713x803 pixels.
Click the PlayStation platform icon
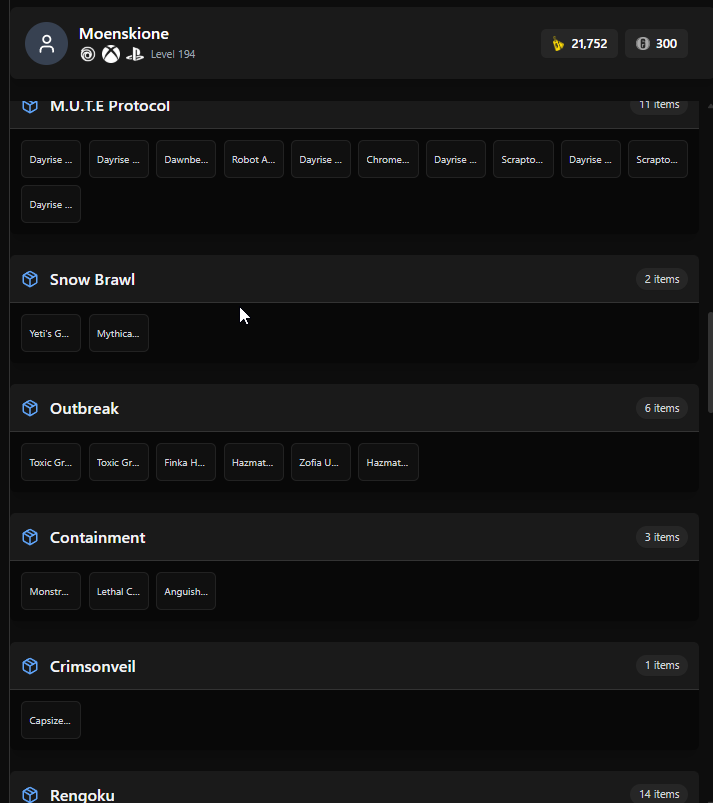(x=135, y=54)
